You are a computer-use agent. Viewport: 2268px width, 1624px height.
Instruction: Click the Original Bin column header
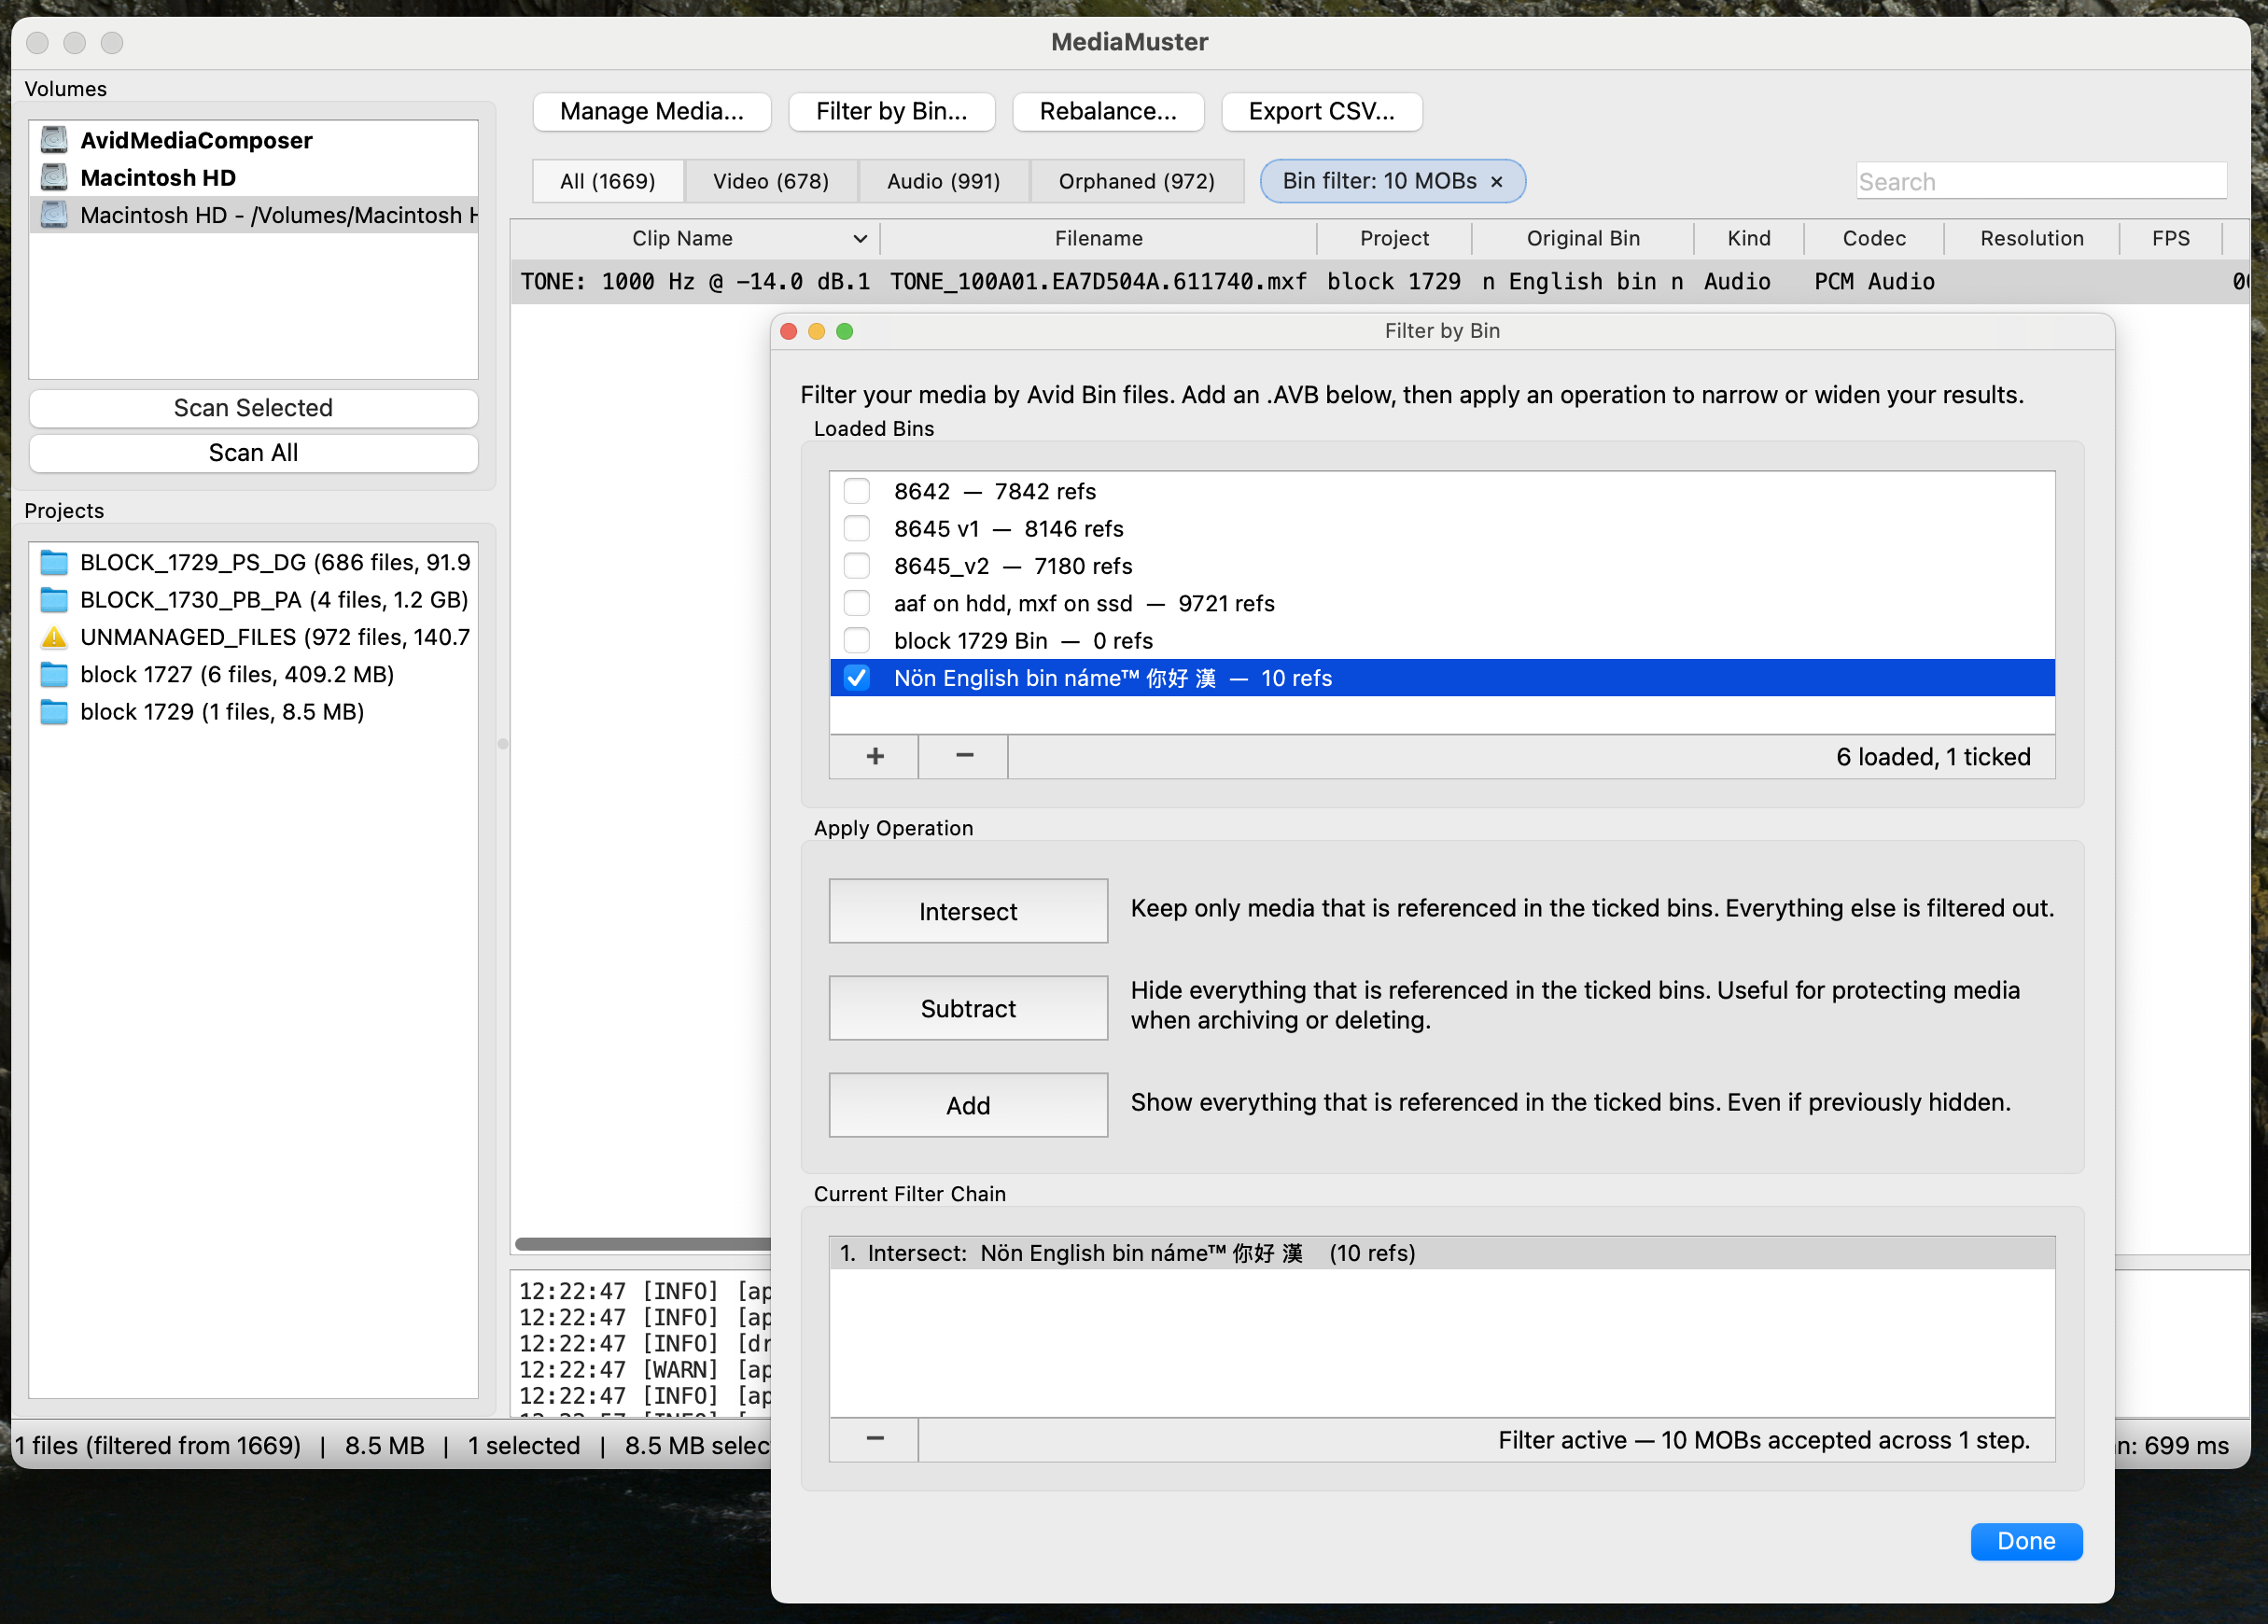[x=1583, y=238]
